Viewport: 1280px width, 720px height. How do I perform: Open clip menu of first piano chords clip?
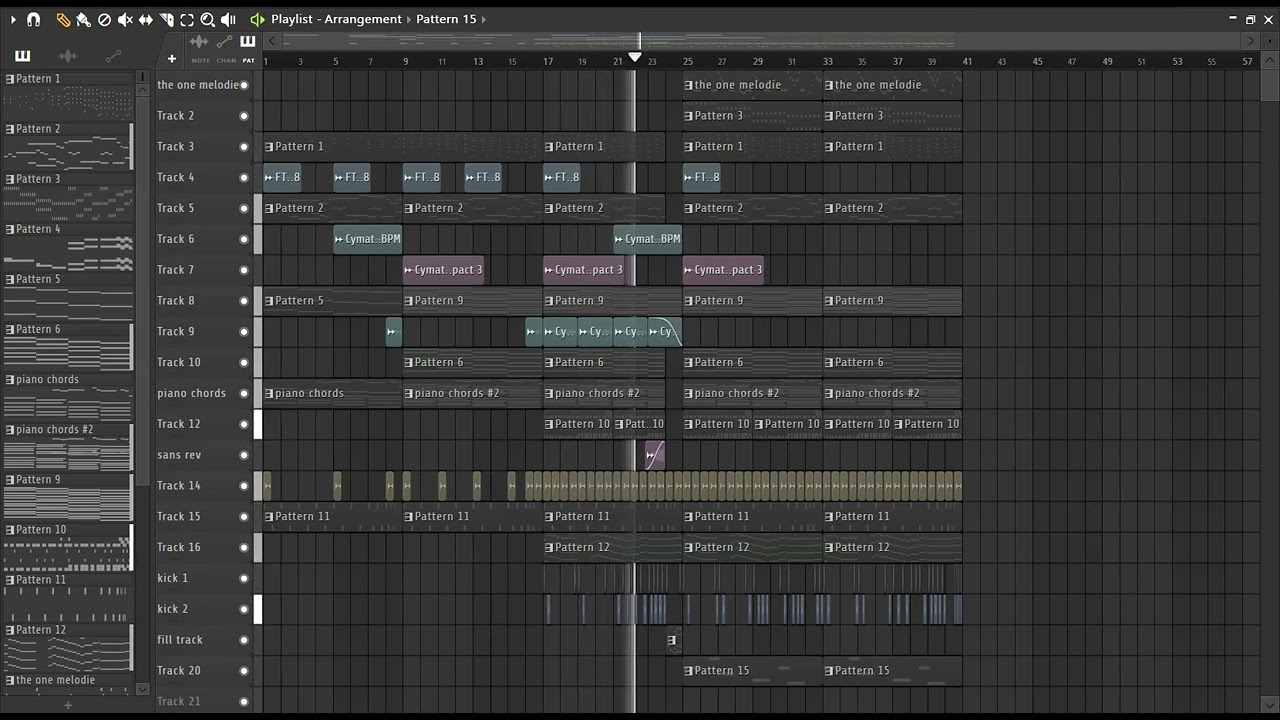tap(268, 394)
